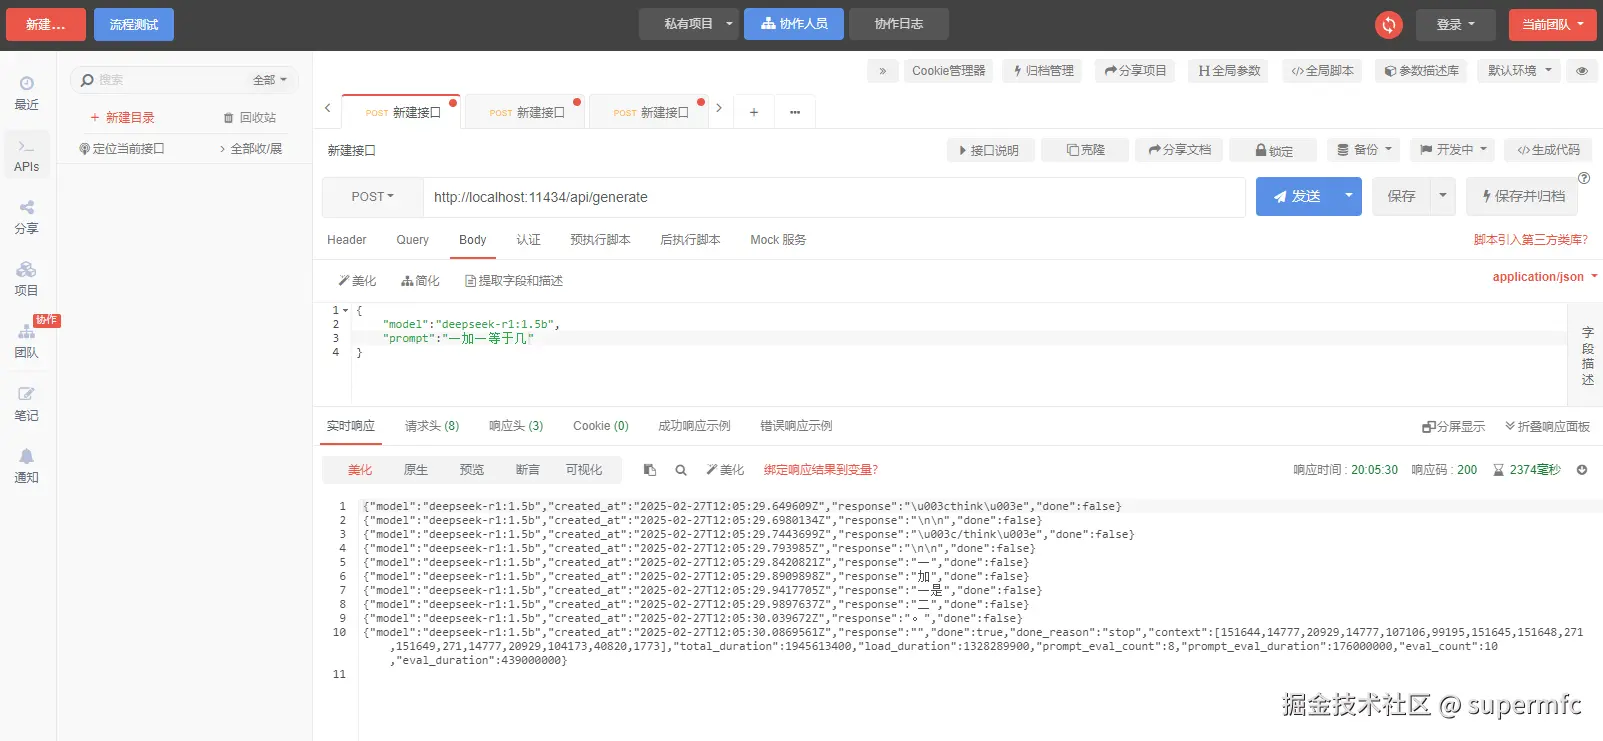Open the save button arrow dropdown
The image size is (1603, 741).
[1442, 196]
